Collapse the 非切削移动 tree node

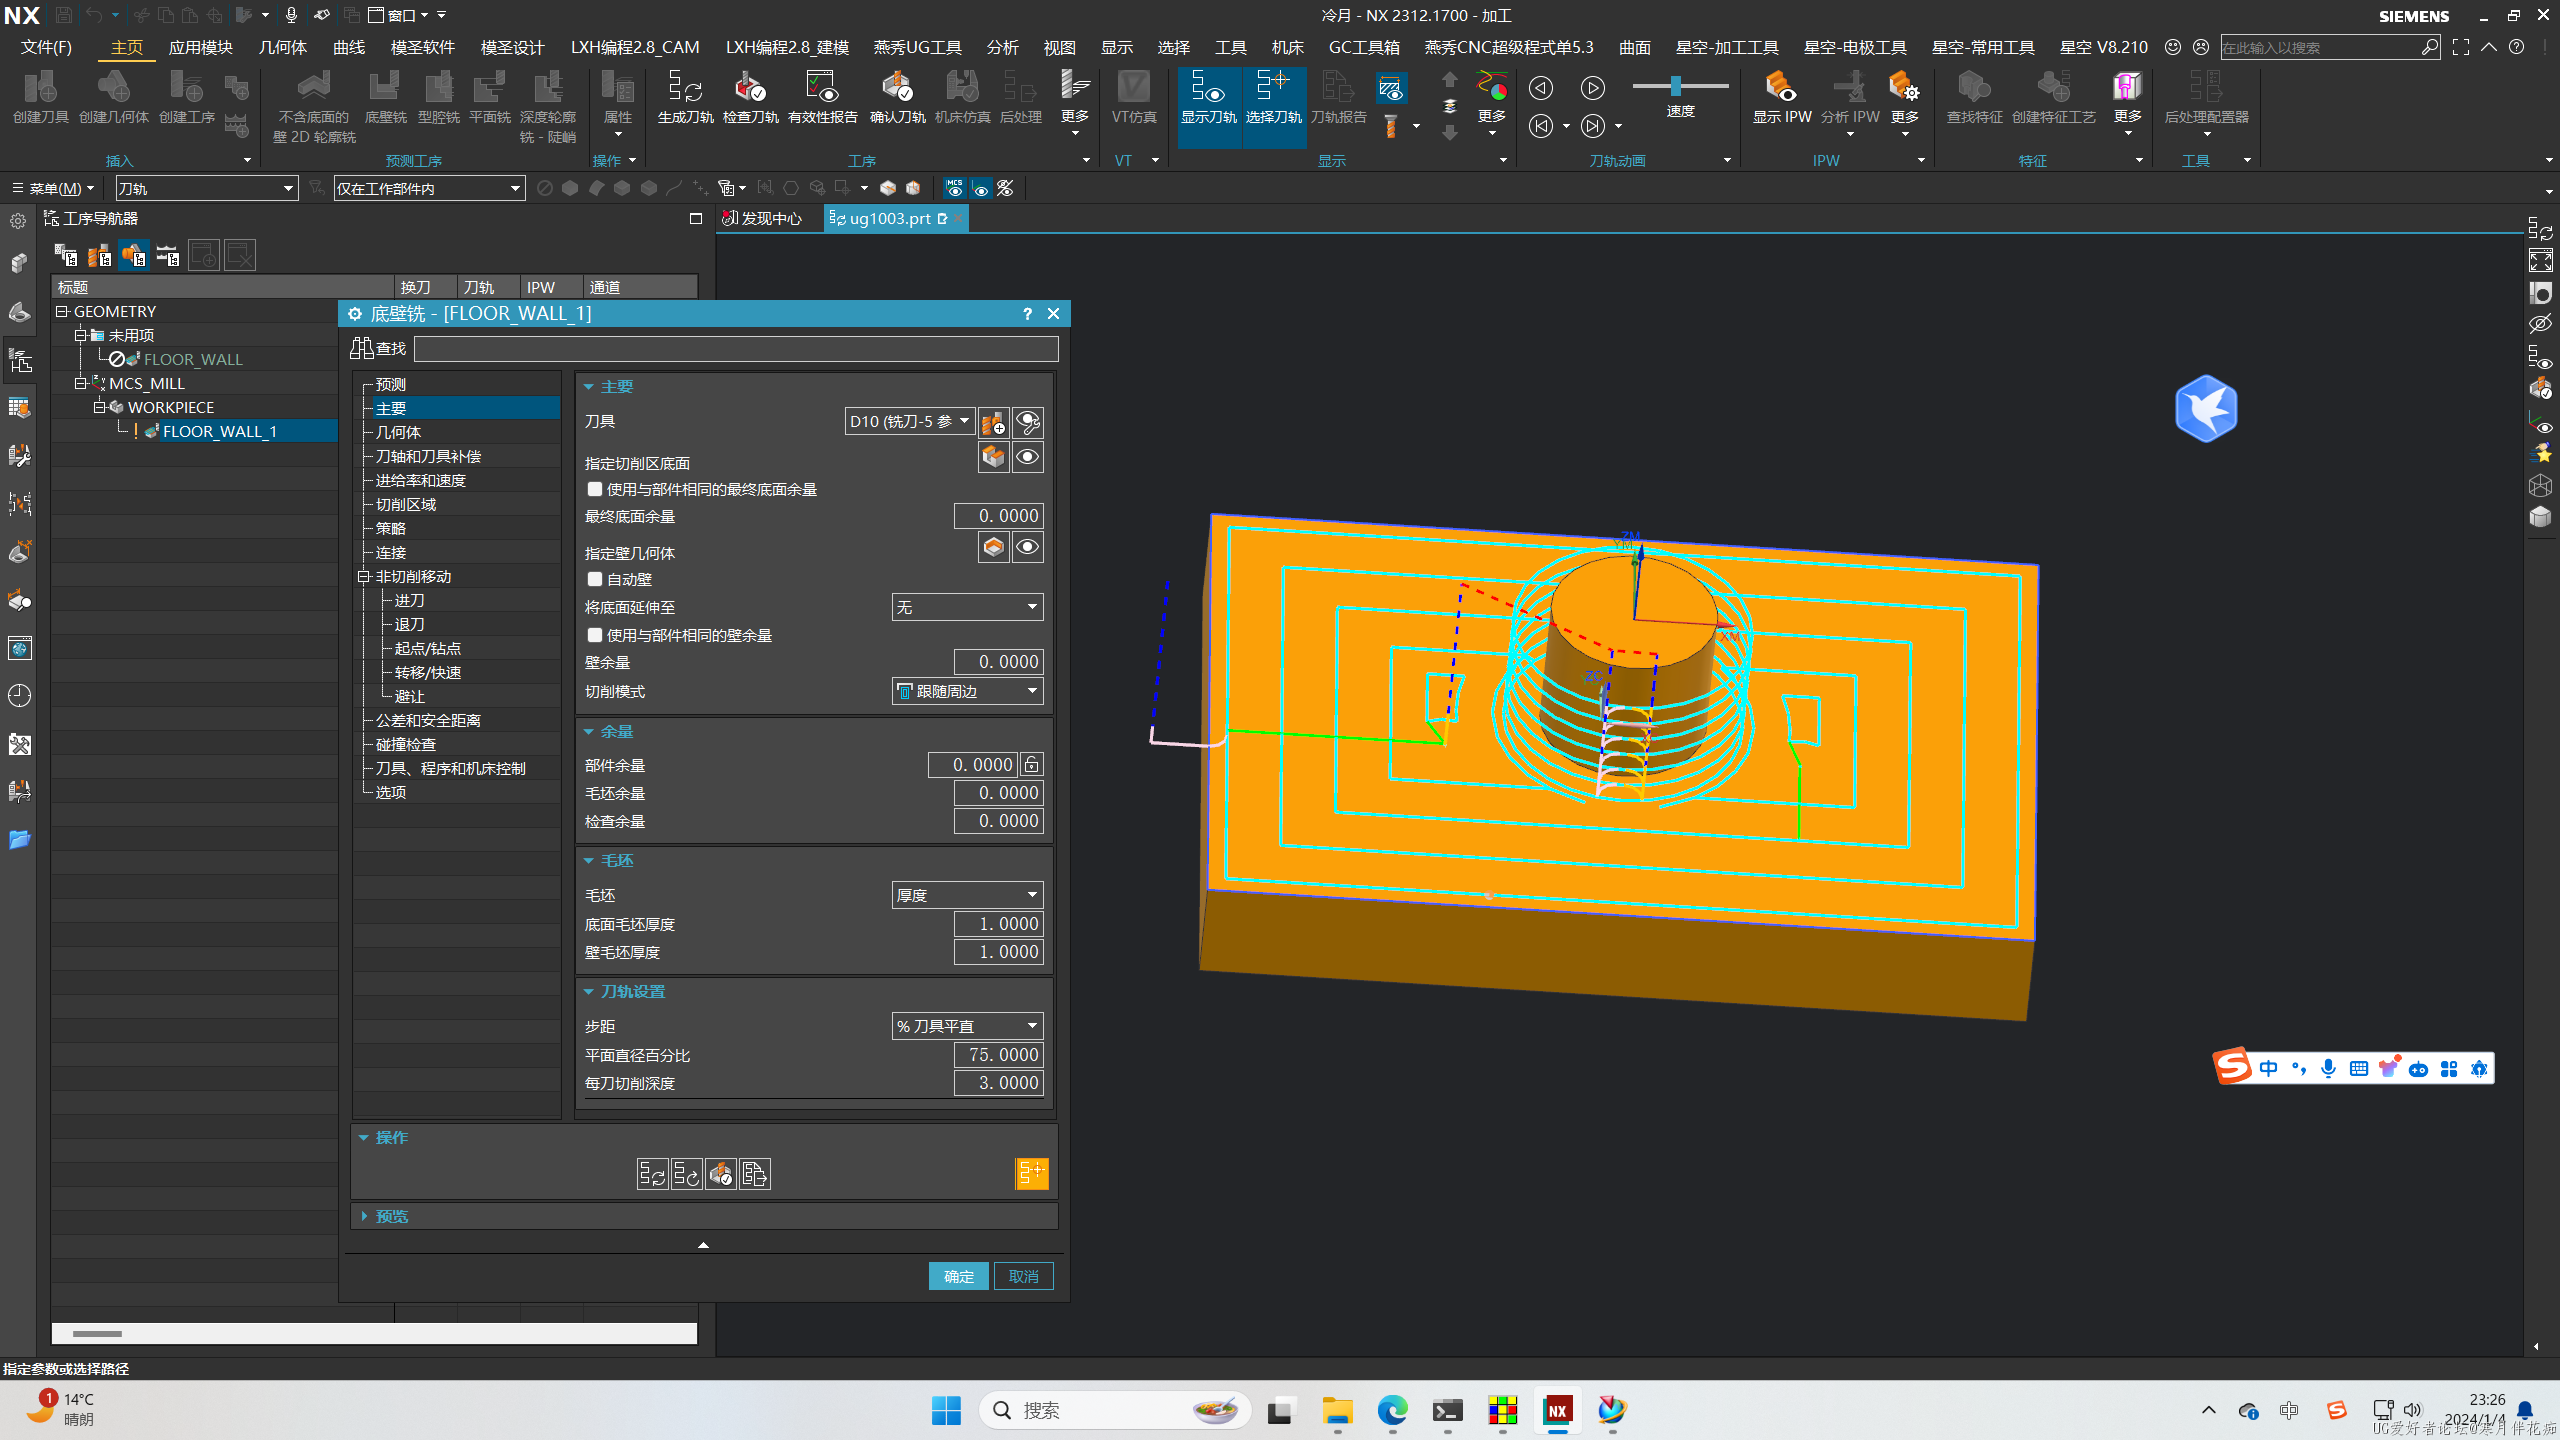coord(364,576)
